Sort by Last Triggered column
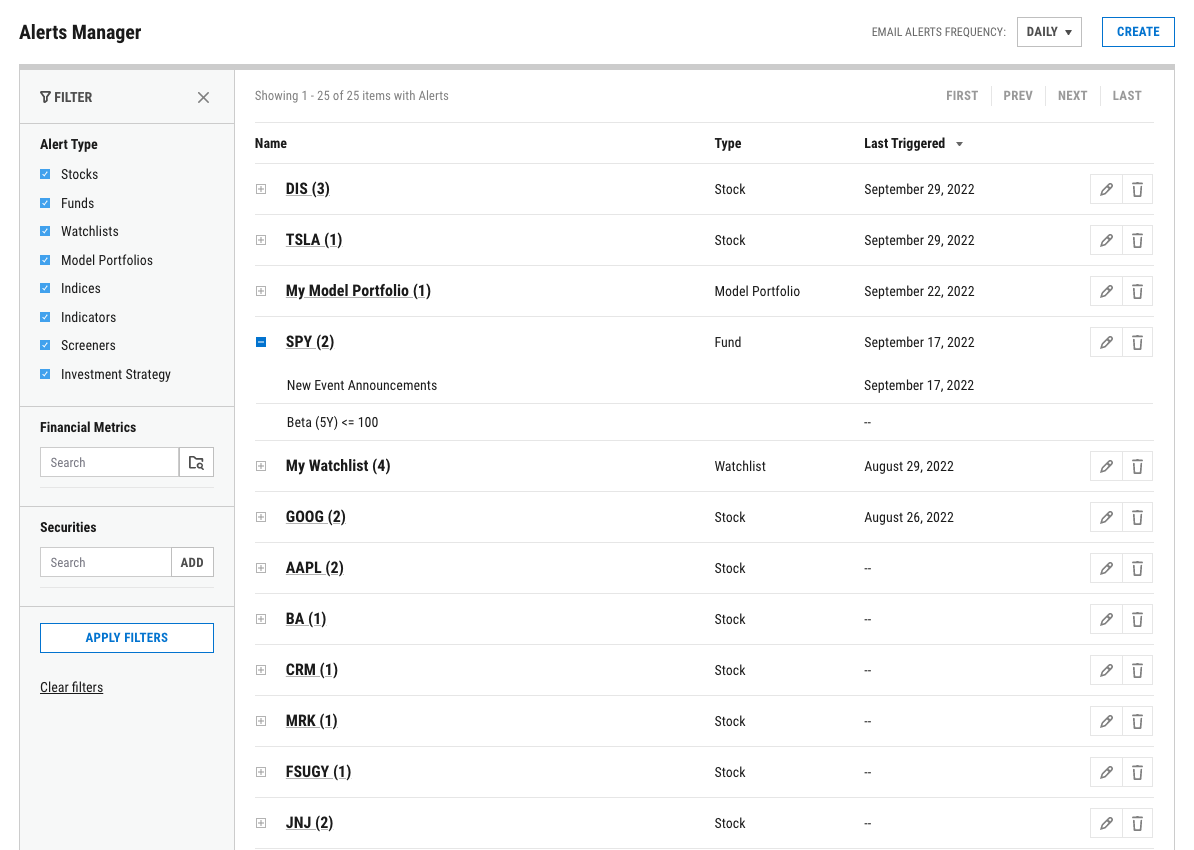The image size is (1194, 850). pos(913,144)
